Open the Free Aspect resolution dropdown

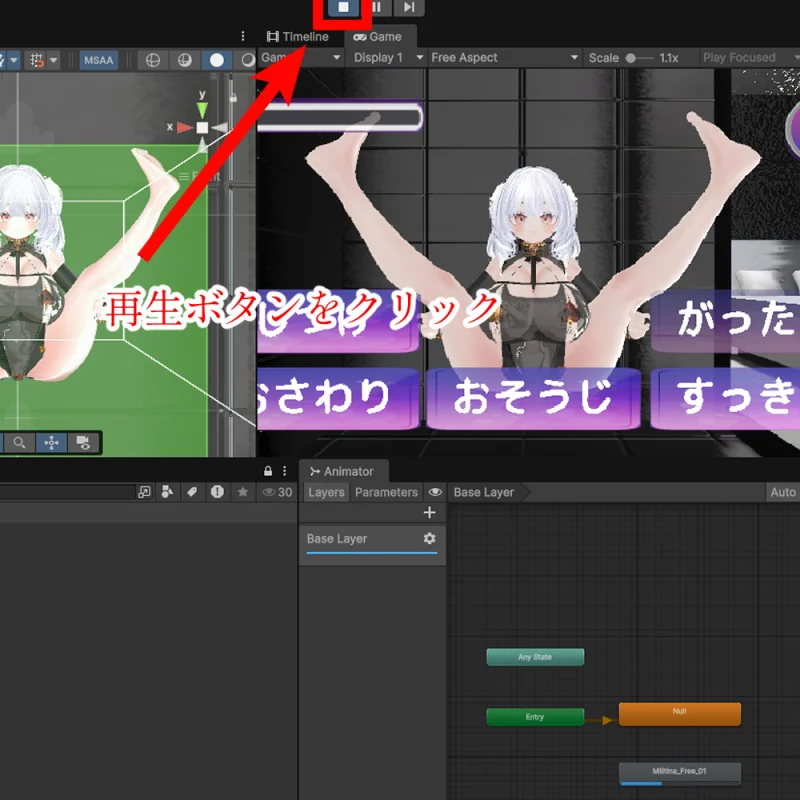504,58
